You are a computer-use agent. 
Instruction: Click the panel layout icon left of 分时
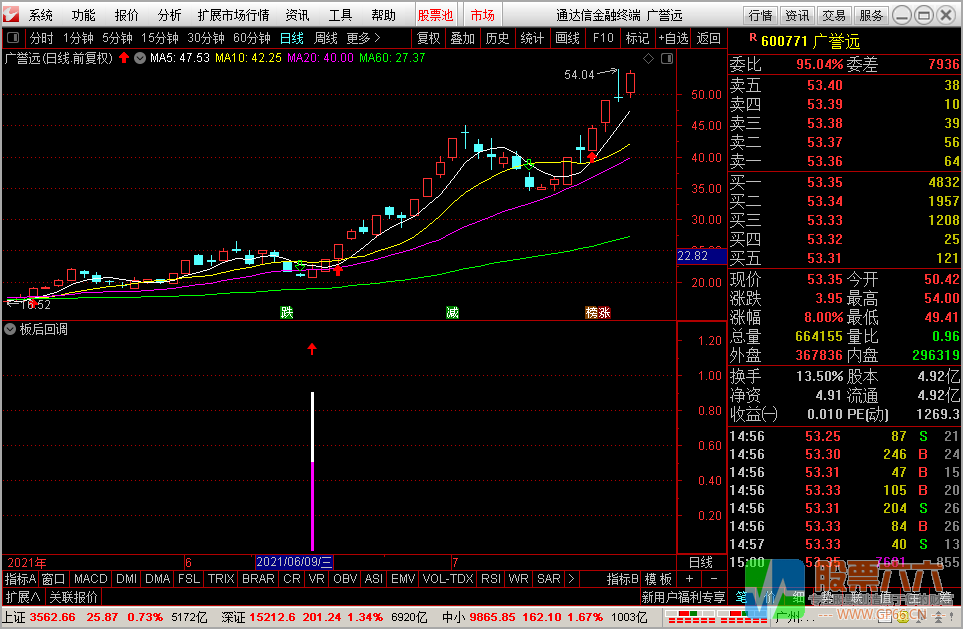(x=13, y=38)
